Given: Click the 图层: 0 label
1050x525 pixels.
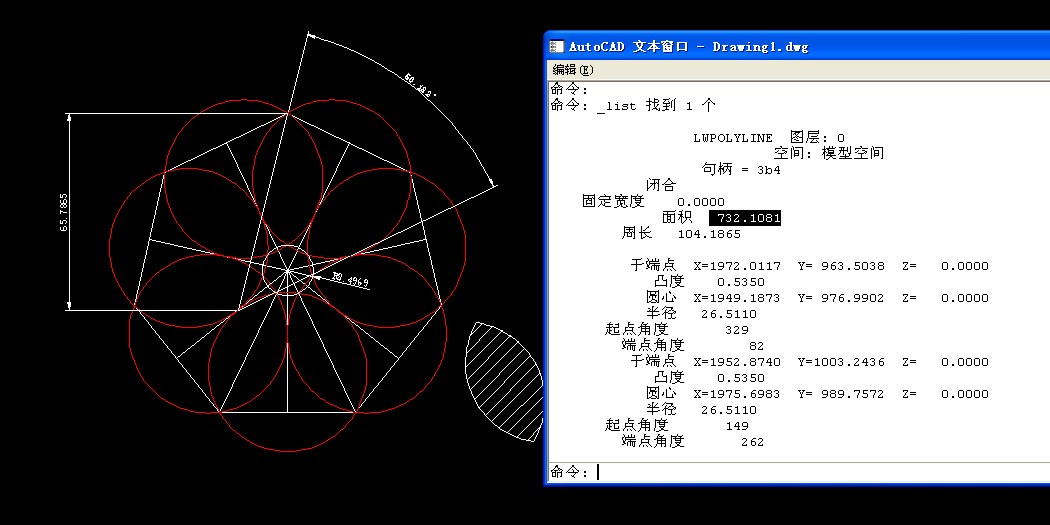Looking at the screenshot, I should [817, 138].
